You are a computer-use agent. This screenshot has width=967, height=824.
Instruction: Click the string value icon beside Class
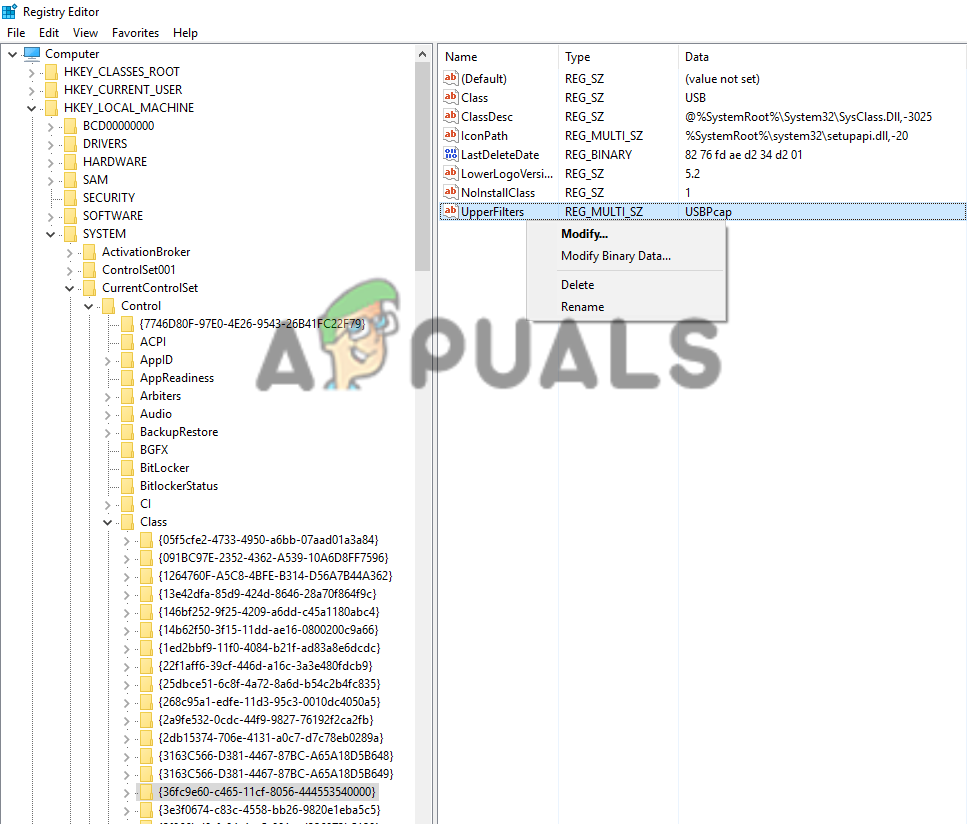tap(451, 97)
